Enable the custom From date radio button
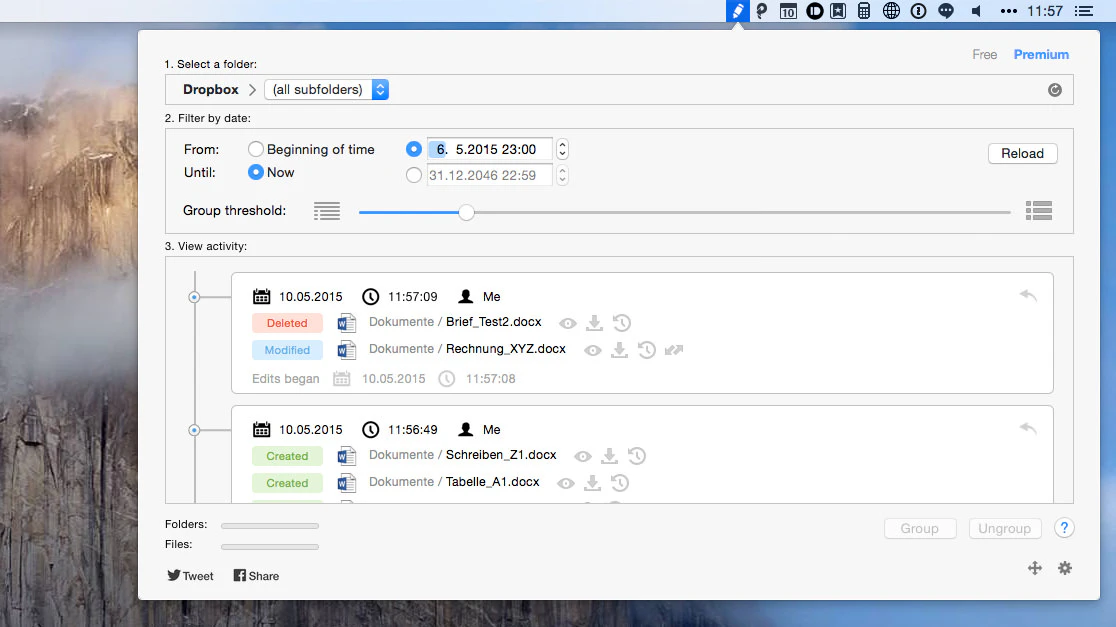 coord(414,149)
